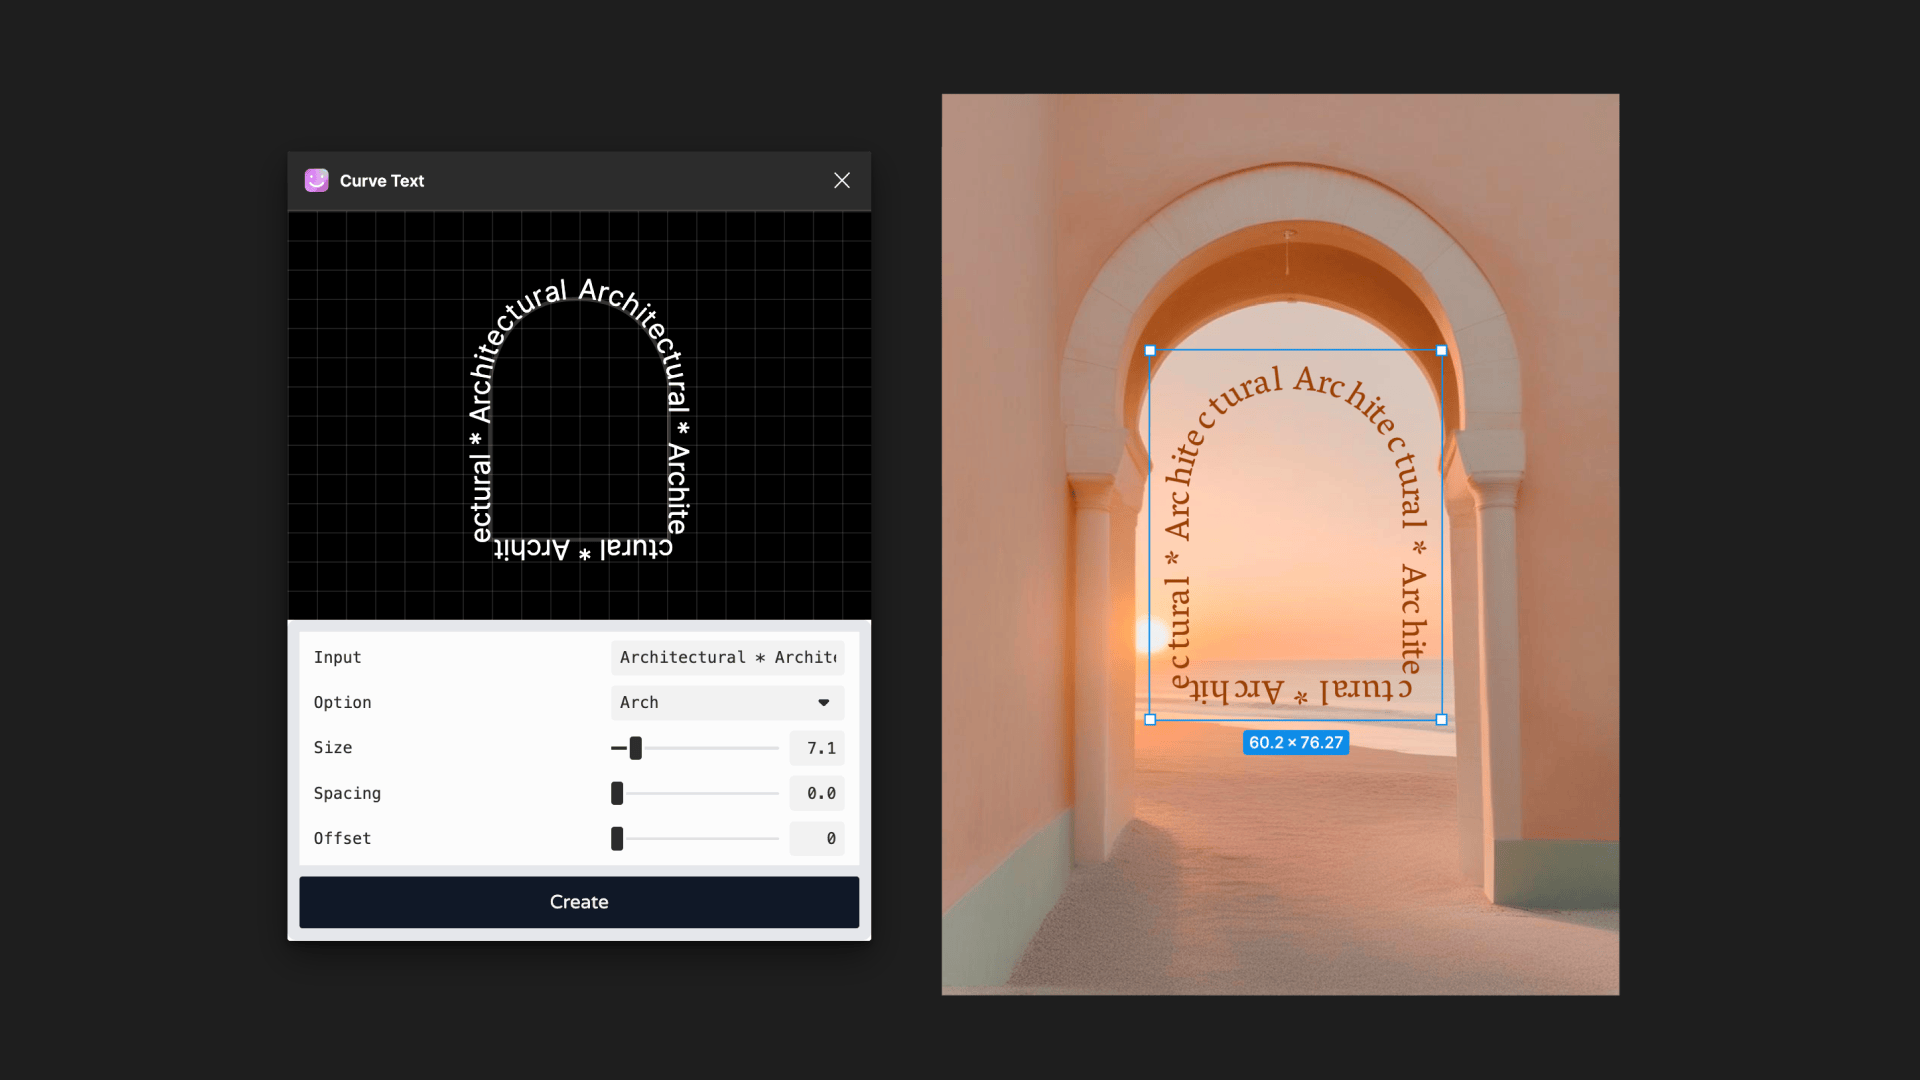Click the Offset slider handle
Viewport: 1920px width, 1080px height.
click(617, 838)
